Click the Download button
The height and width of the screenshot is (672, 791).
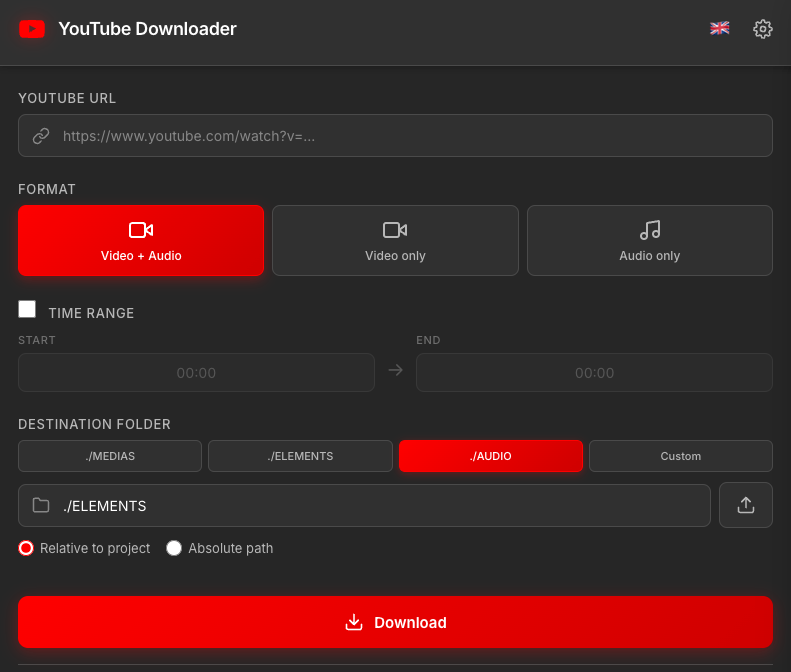coord(395,622)
